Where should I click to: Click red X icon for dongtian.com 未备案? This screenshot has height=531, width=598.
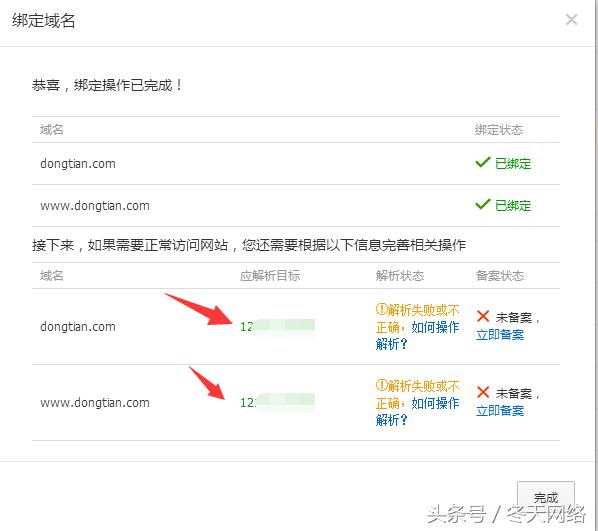pos(483,316)
